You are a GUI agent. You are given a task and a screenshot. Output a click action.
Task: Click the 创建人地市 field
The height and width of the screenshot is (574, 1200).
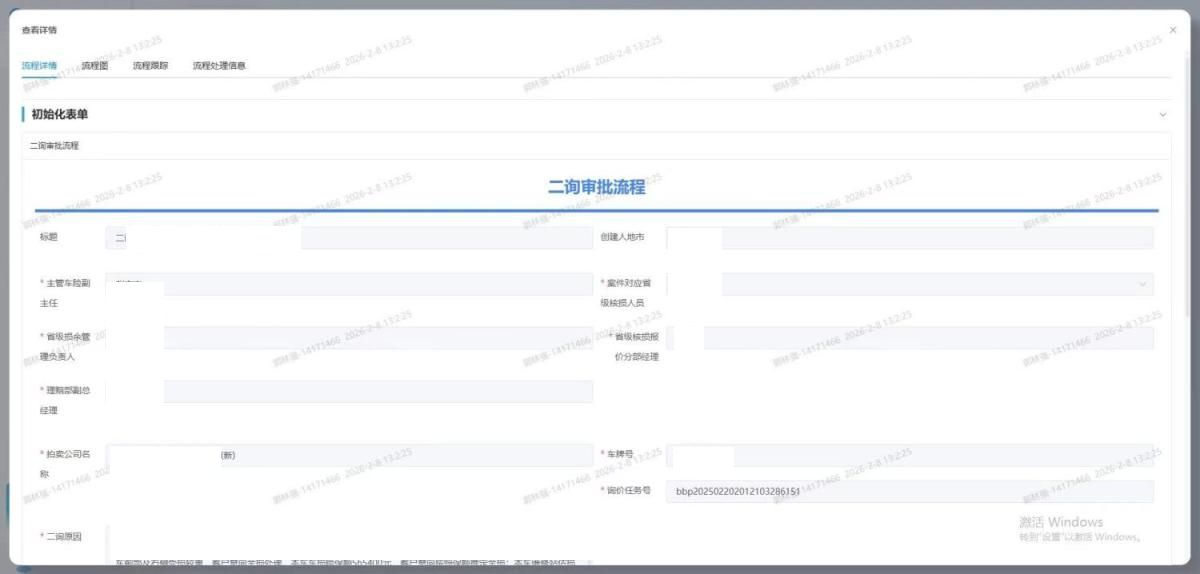coord(909,238)
